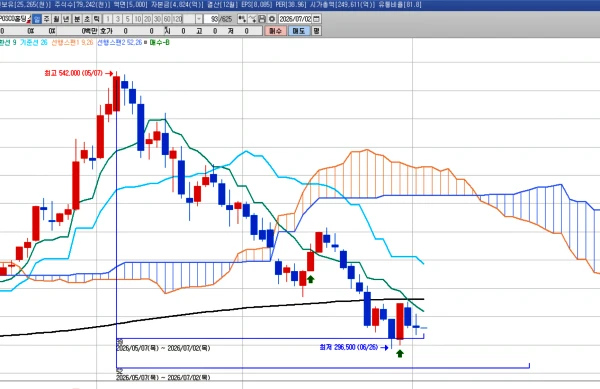Open chart settings gear icon
Image resolution: width=600 pixels, height=389 pixels.
(272, 19)
